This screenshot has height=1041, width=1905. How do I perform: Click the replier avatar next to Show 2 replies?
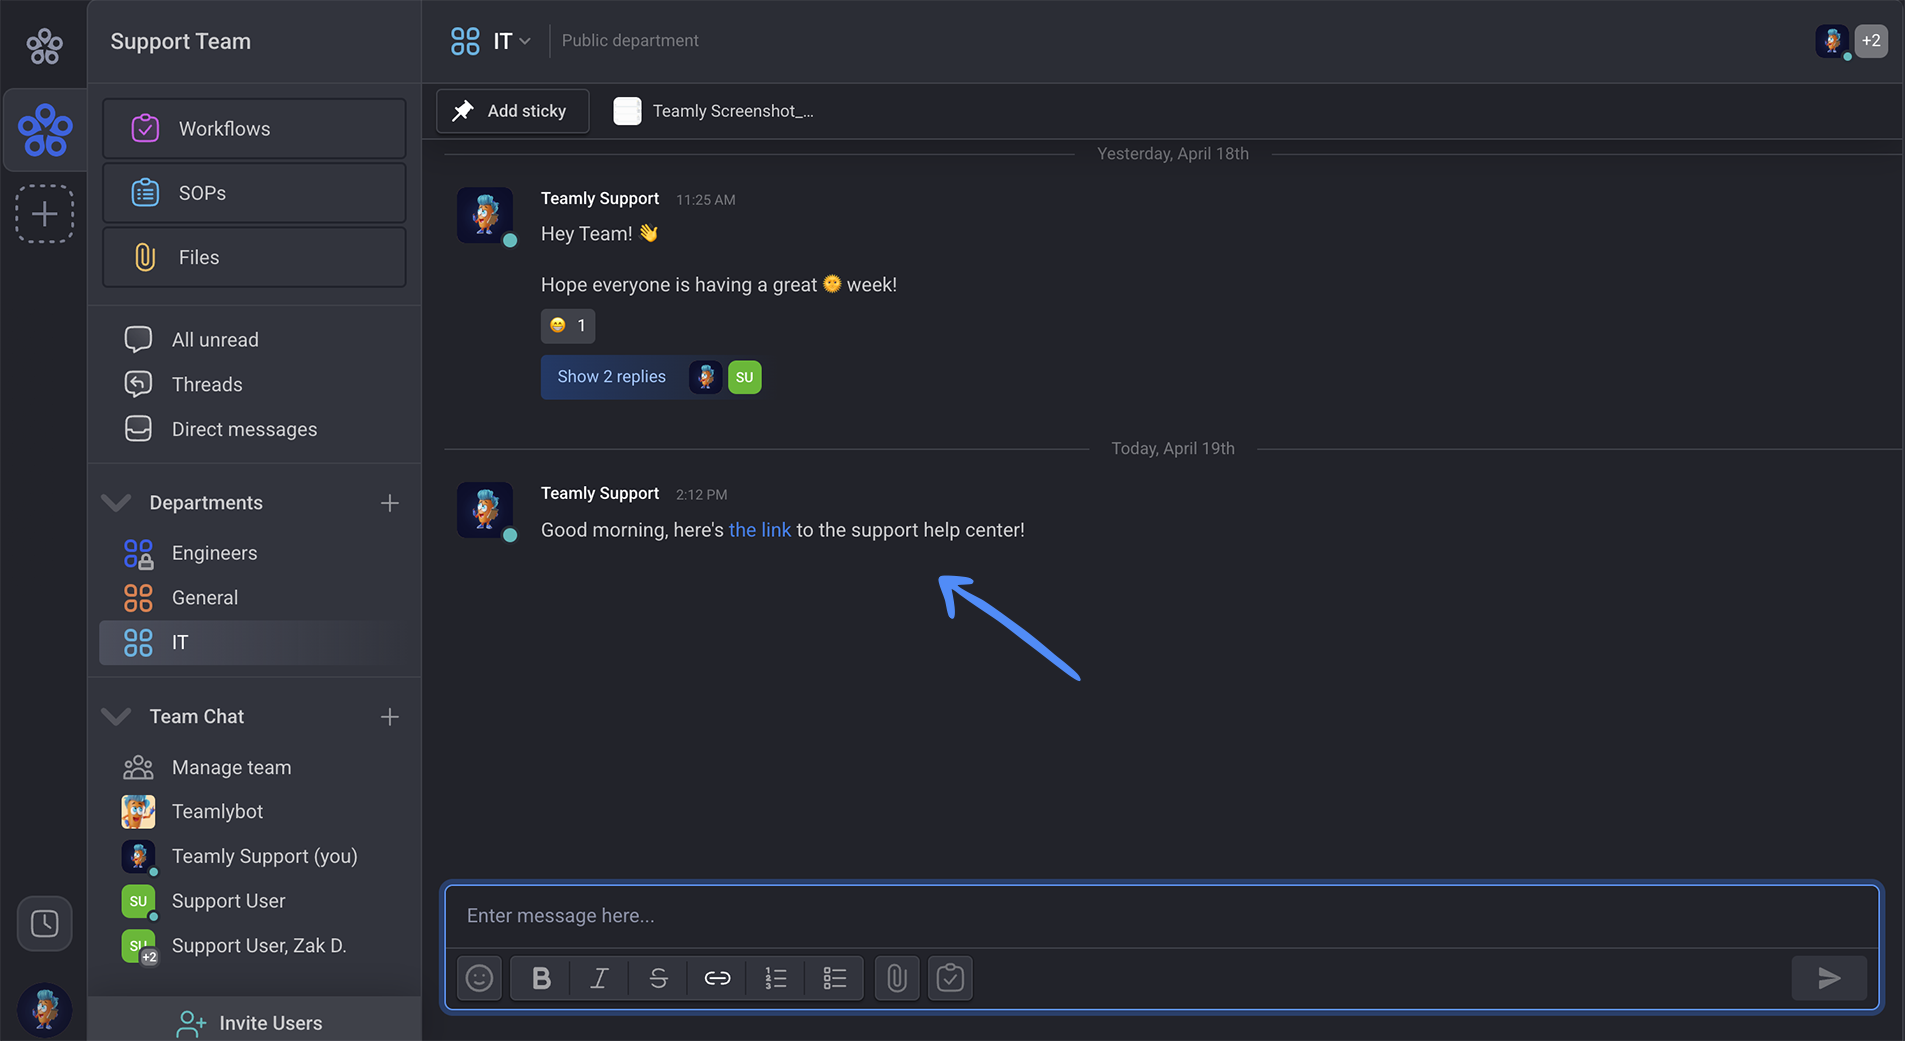coord(705,377)
